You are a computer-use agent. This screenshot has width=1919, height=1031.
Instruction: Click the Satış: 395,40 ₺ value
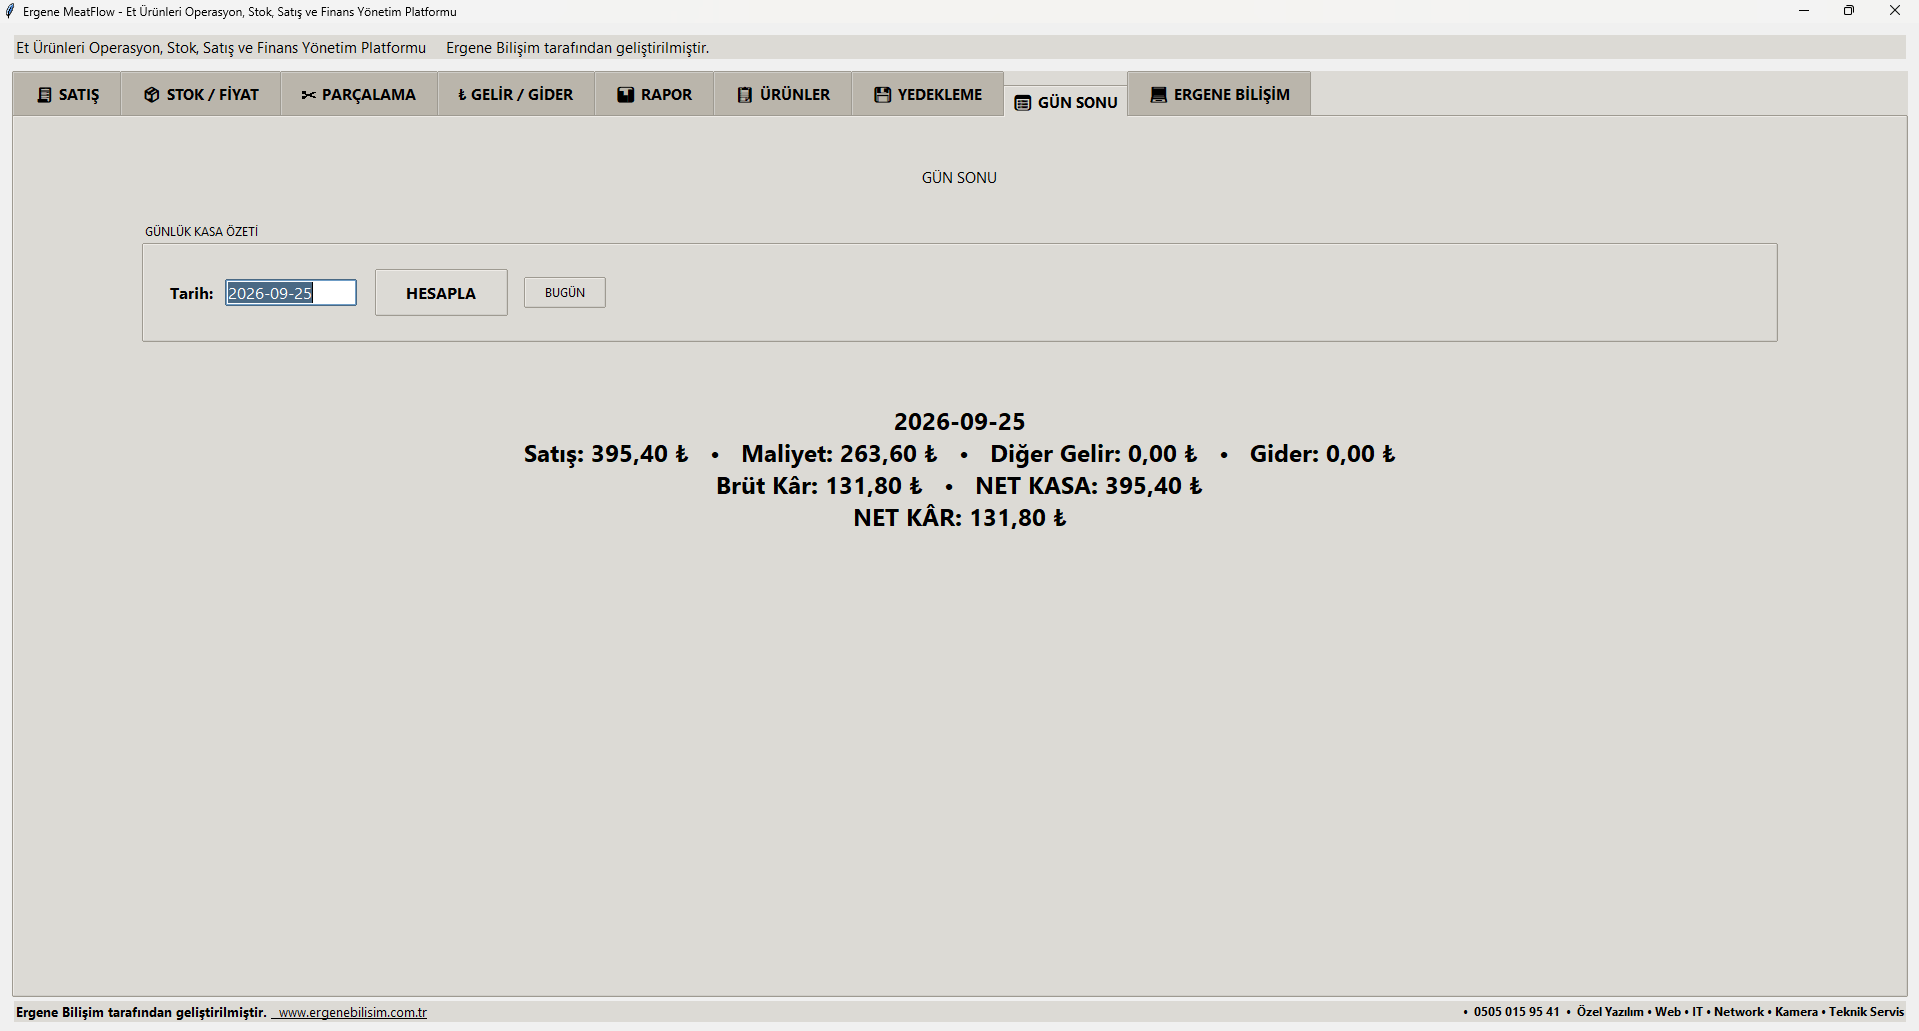coord(606,454)
